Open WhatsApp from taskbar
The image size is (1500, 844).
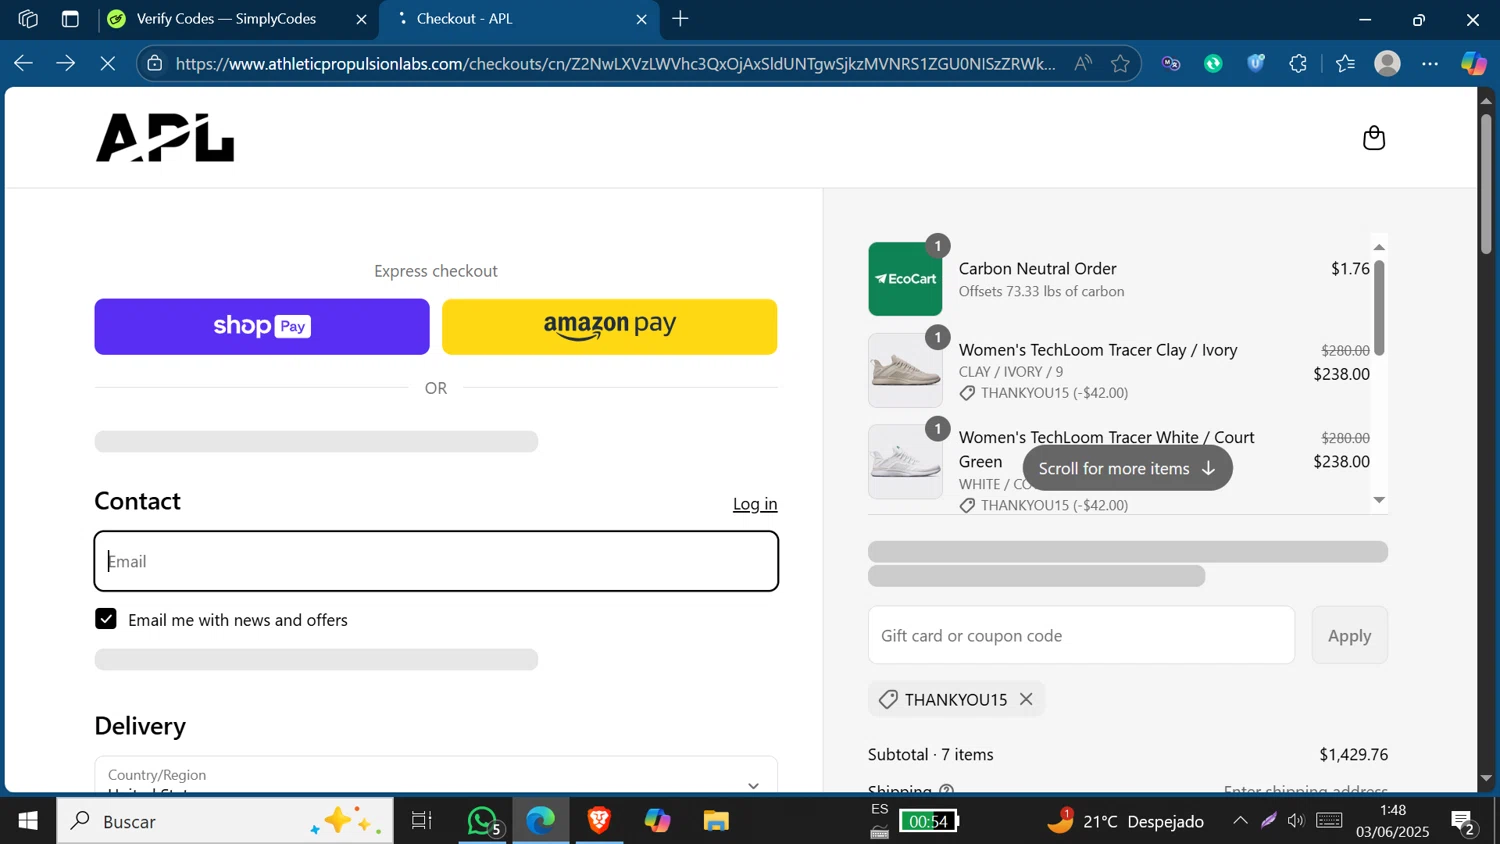tap(483, 821)
